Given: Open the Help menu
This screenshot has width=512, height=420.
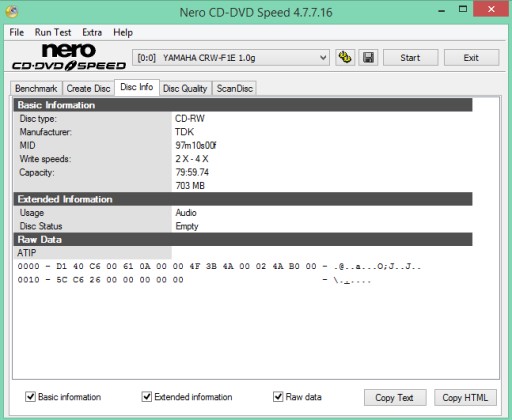Looking at the screenshot, I should (x=123, y=32).
